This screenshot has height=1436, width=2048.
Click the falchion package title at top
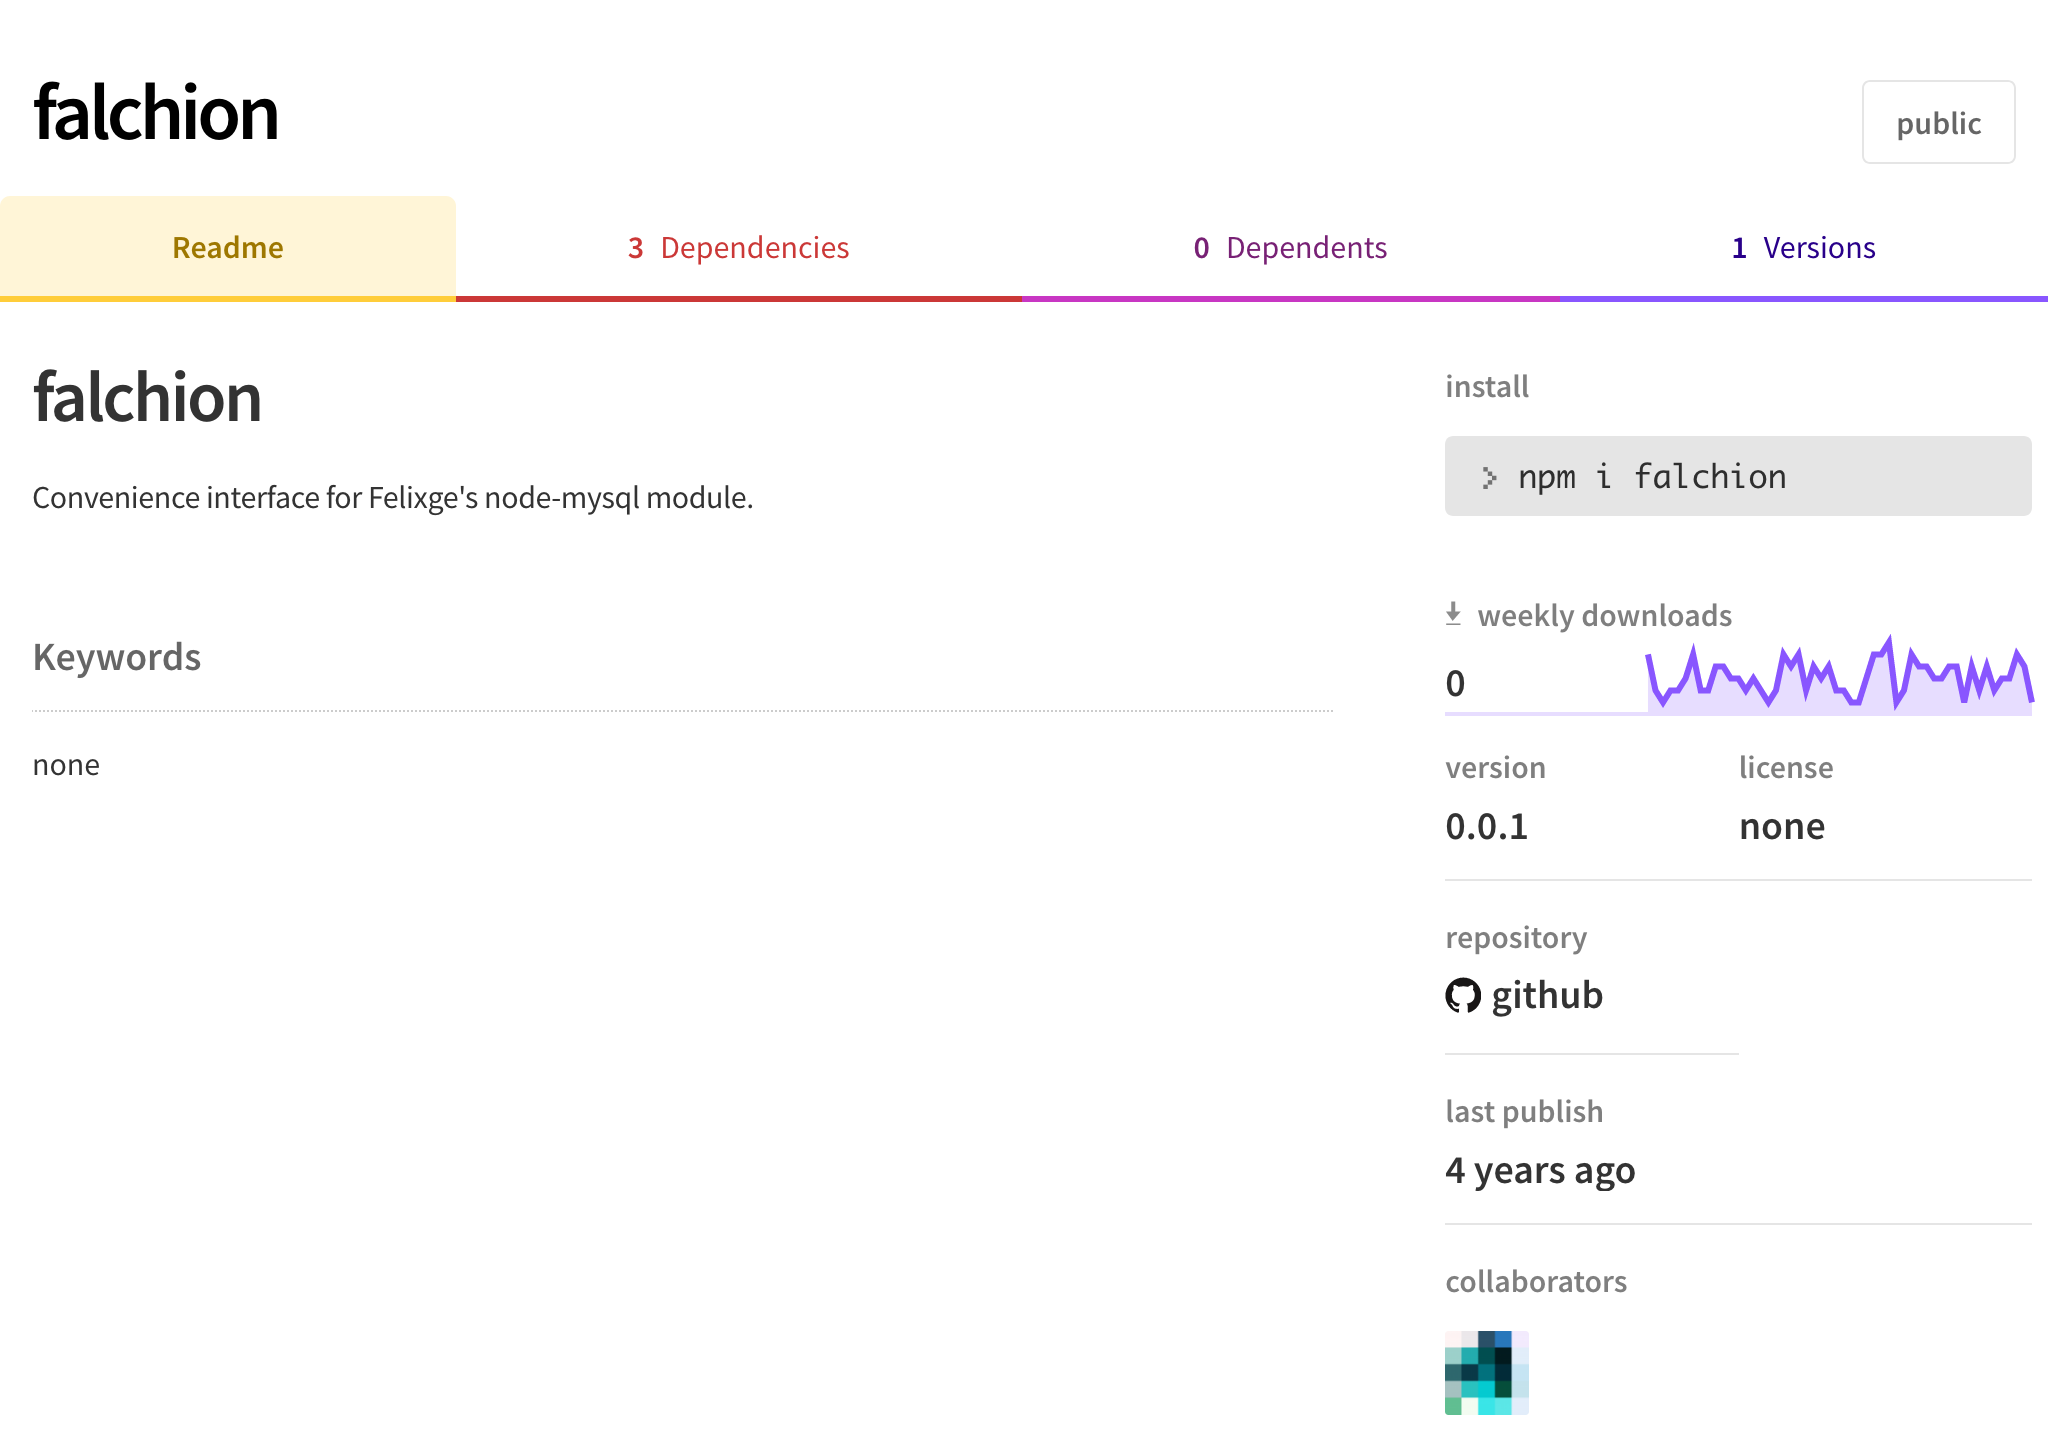(x=156, y=112)
